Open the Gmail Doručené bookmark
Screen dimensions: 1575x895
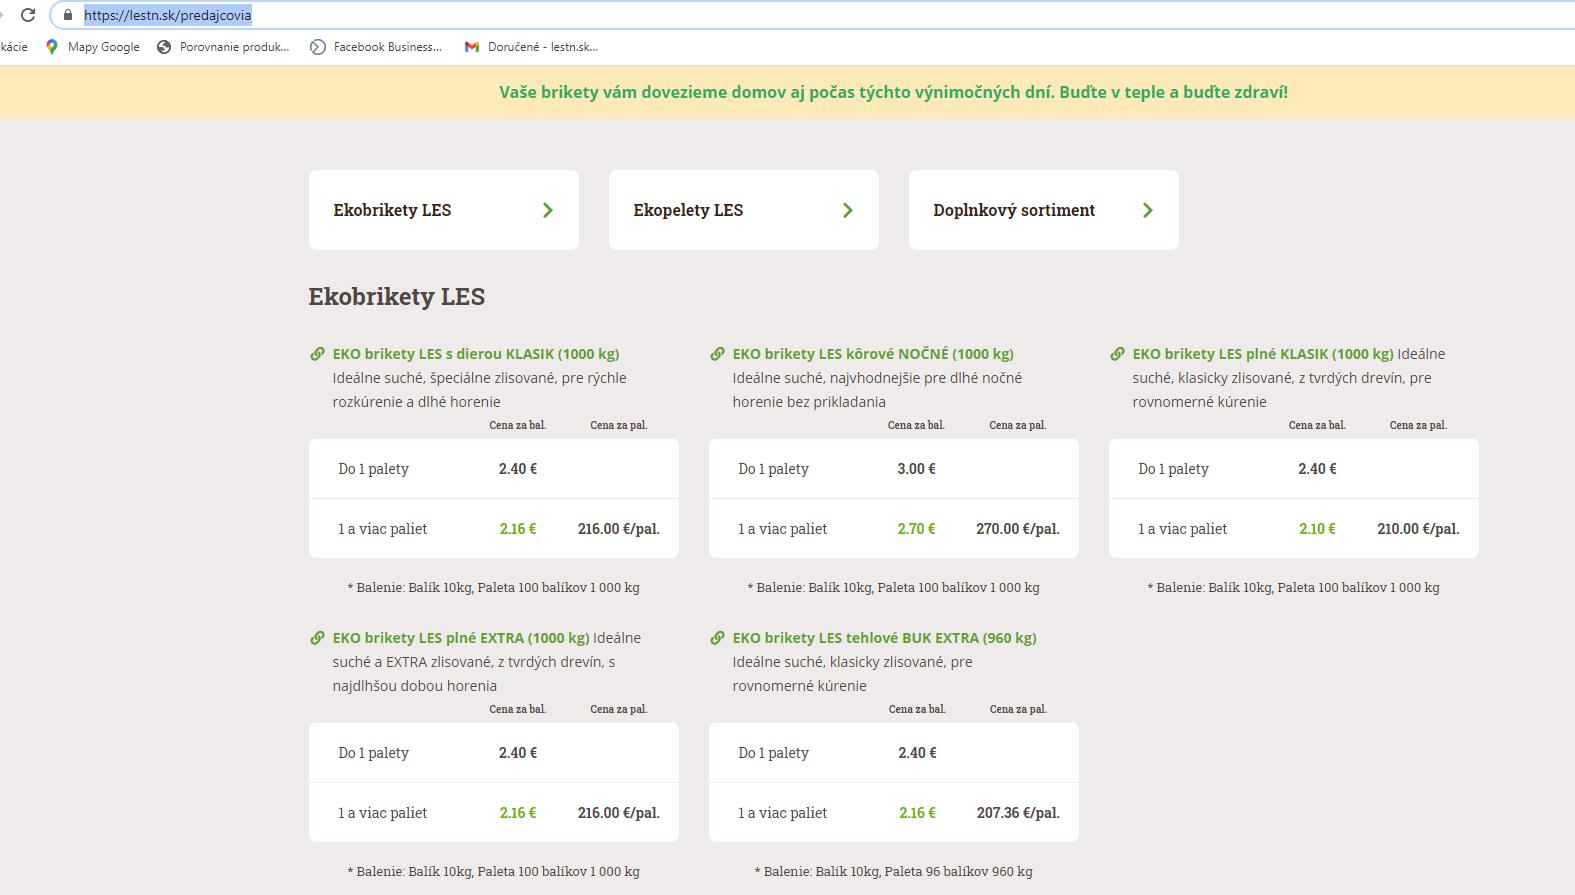pos(531,47)
